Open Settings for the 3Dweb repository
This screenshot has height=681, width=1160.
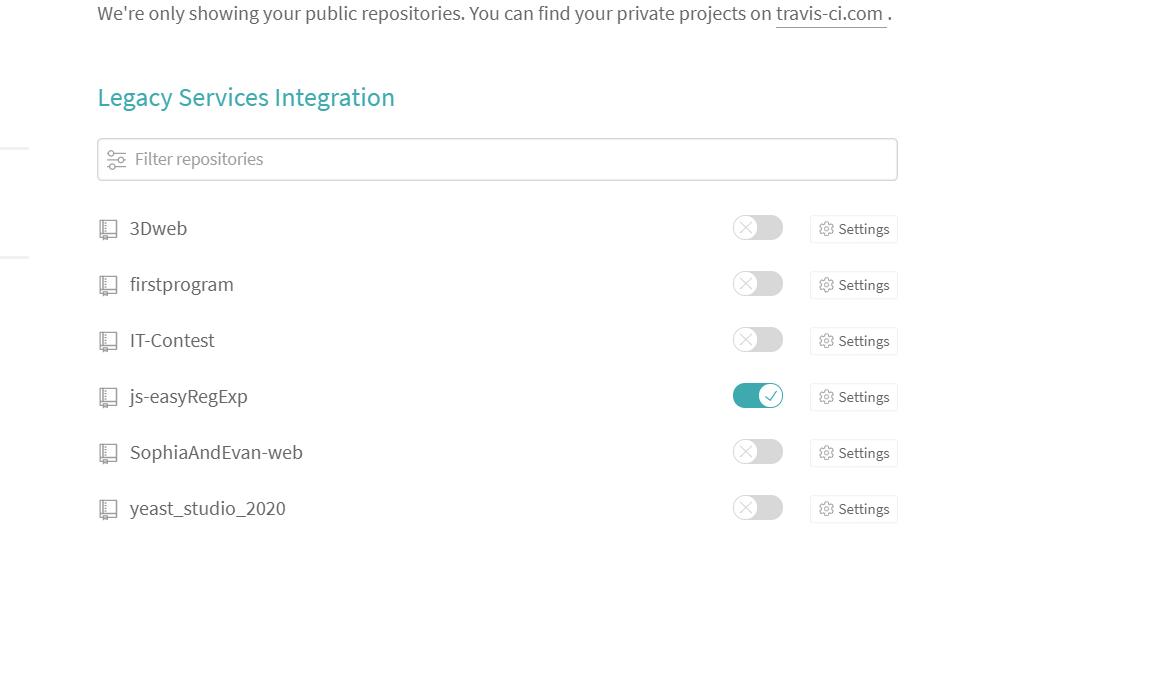pos(853,229)
